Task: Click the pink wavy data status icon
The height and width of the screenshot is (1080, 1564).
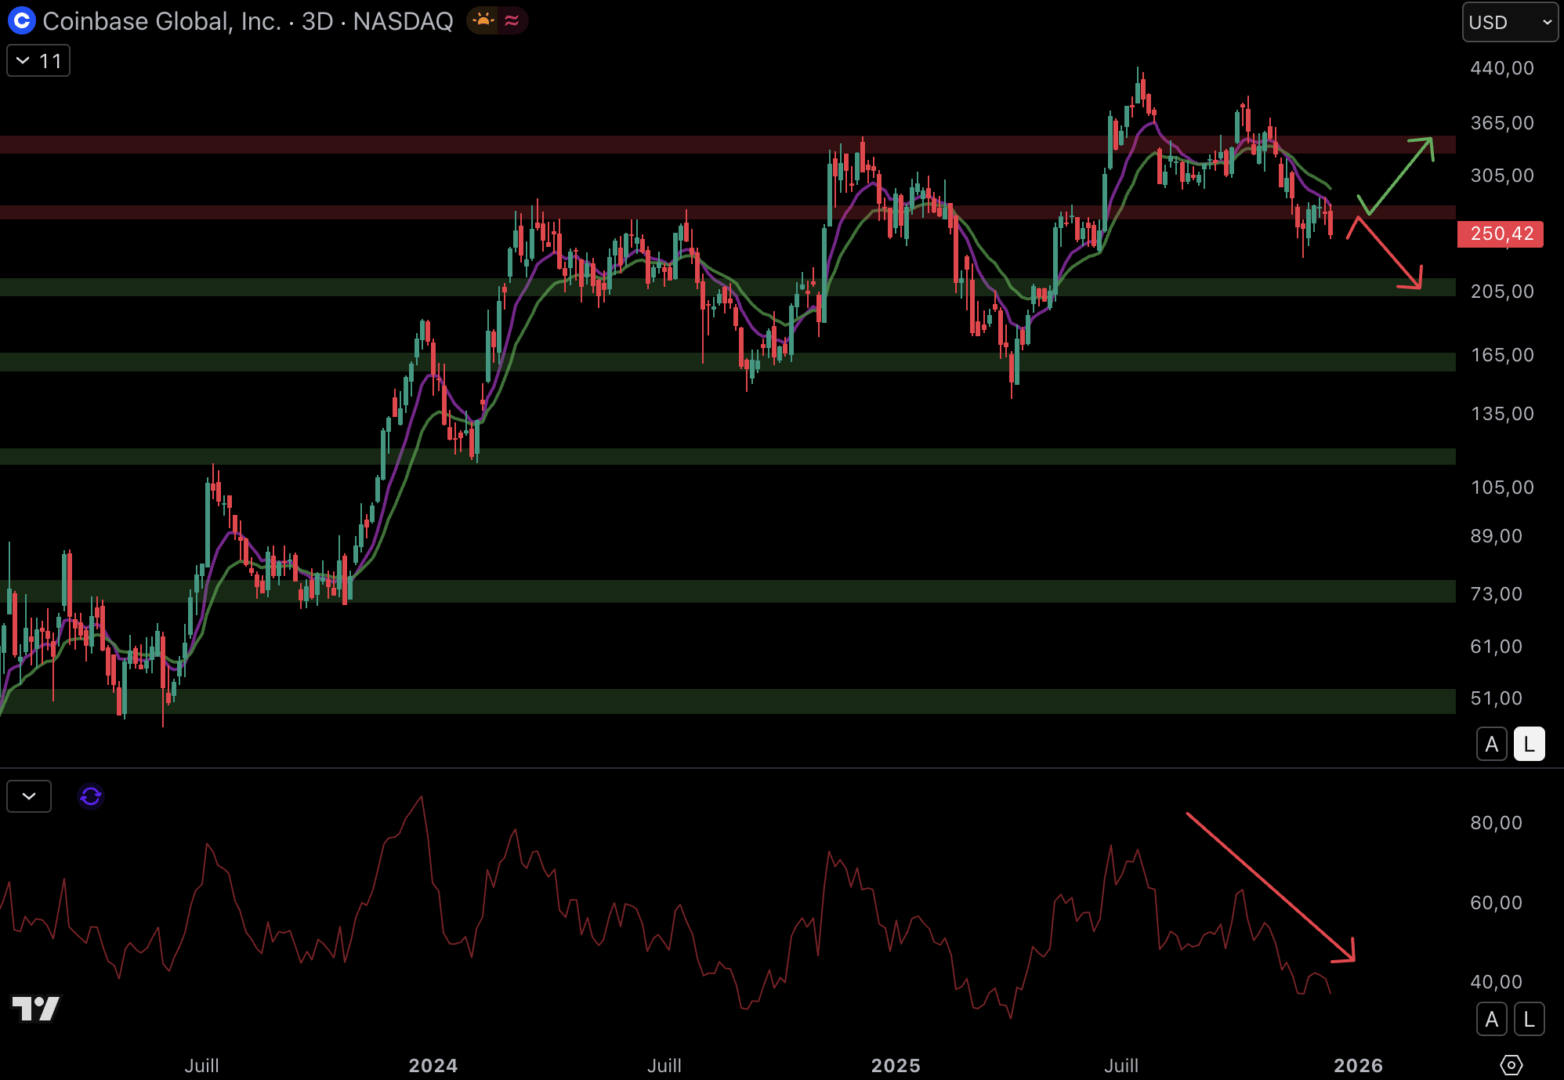Action: (512, 21)
